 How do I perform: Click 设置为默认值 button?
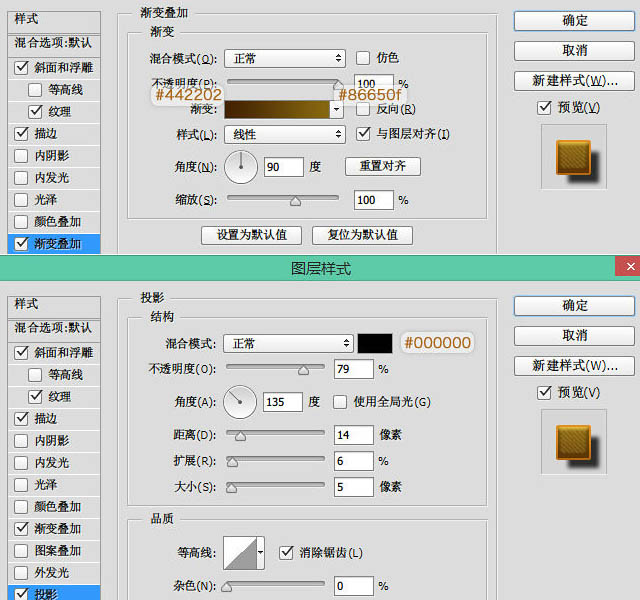pos(251,235)
